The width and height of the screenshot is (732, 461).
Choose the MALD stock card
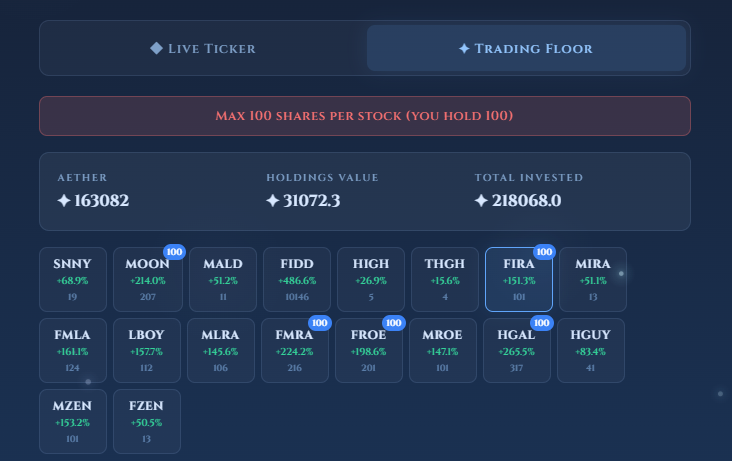(223, 279)
